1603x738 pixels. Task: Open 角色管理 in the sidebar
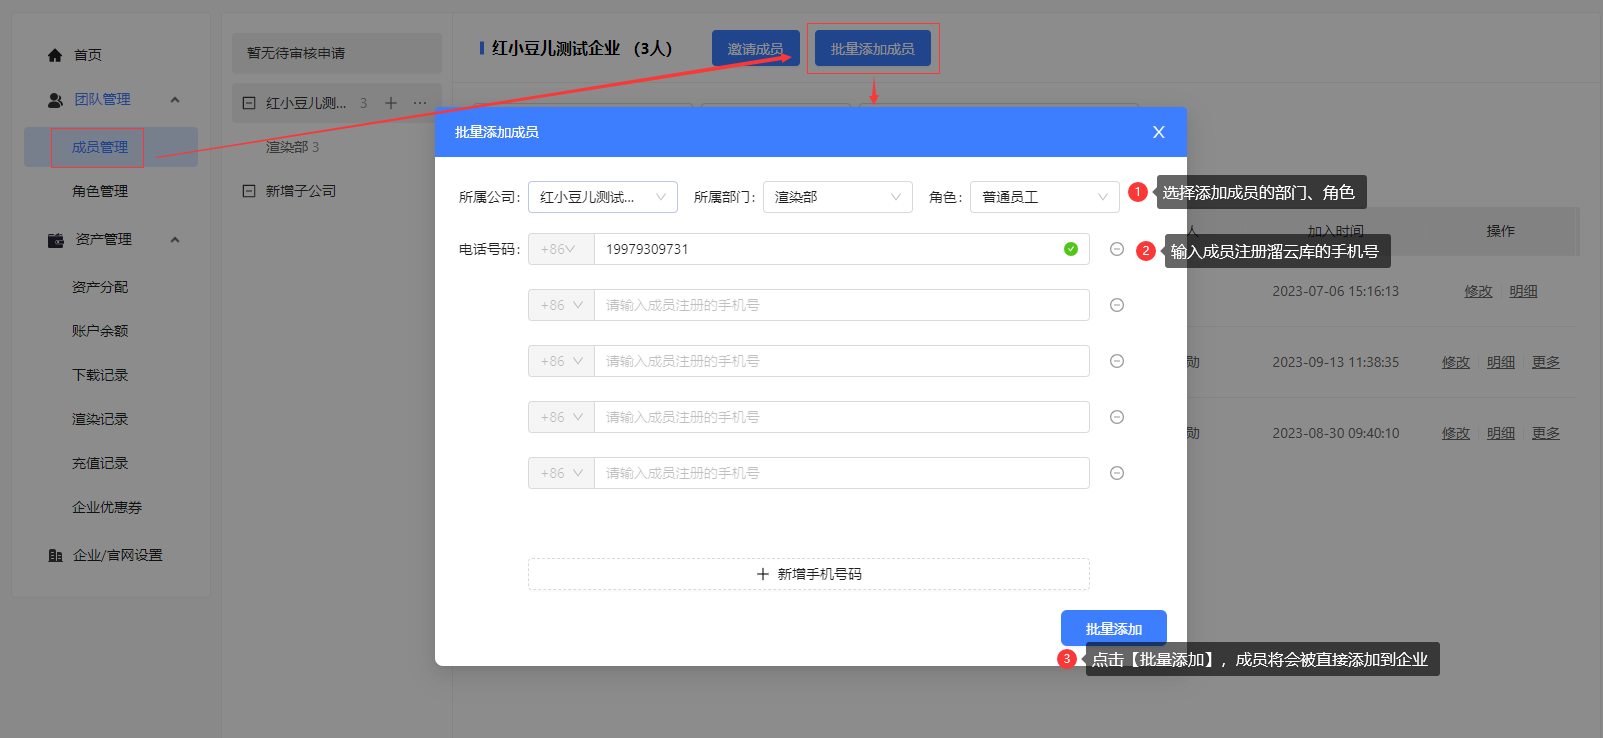[100, 191]
